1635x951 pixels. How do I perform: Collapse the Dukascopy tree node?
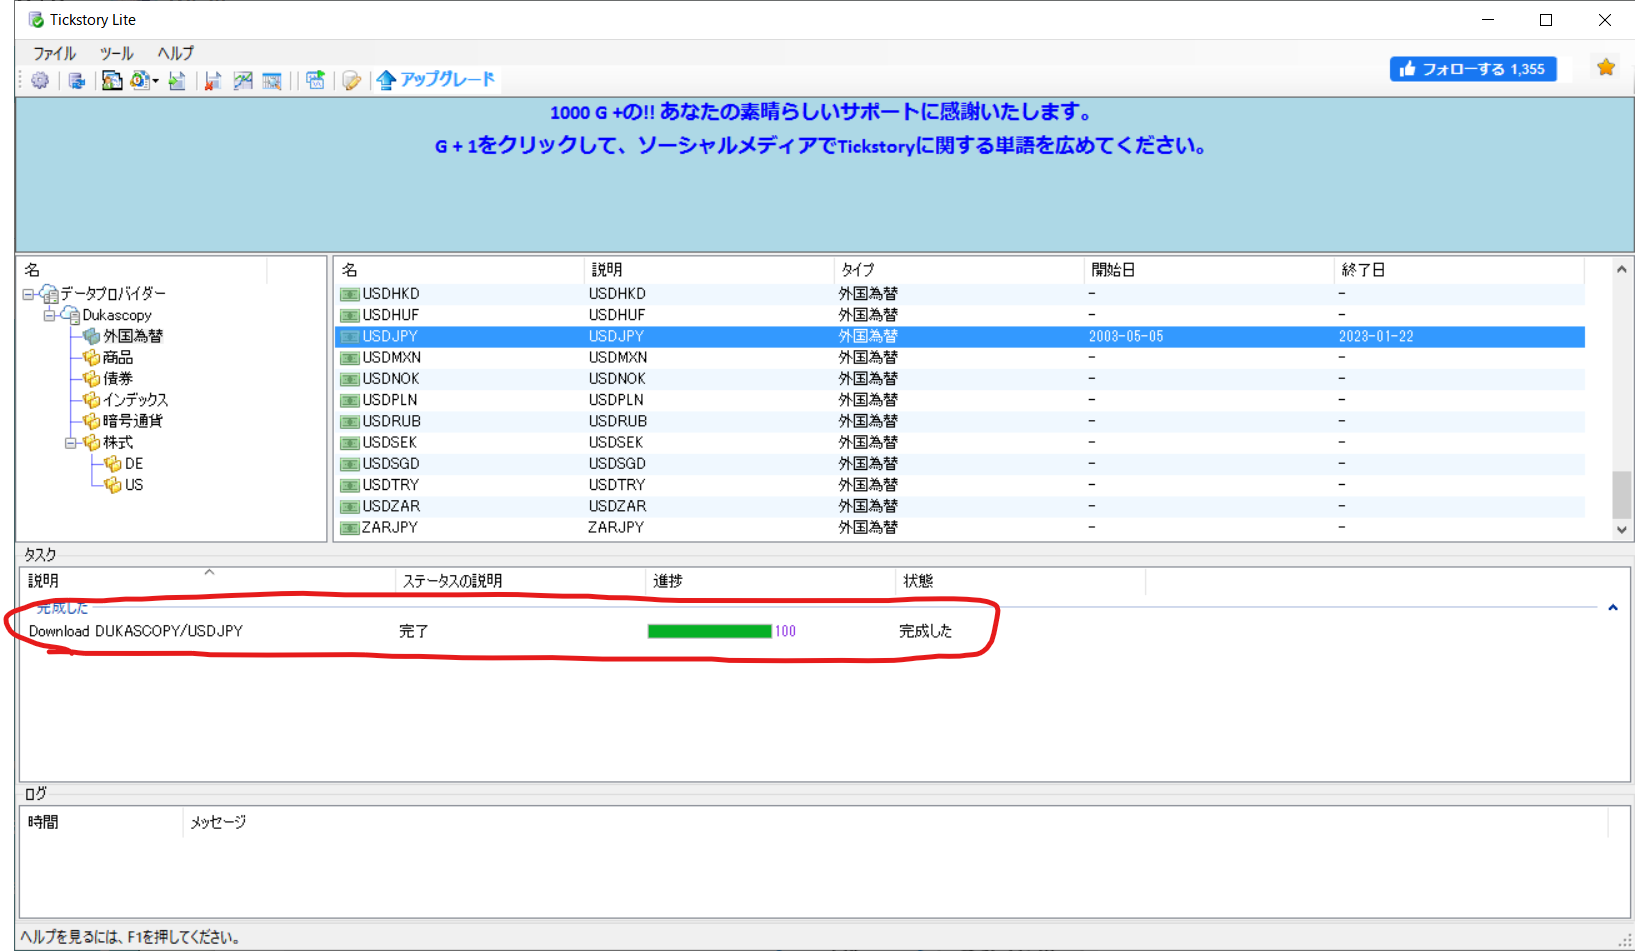coord(49,315)
